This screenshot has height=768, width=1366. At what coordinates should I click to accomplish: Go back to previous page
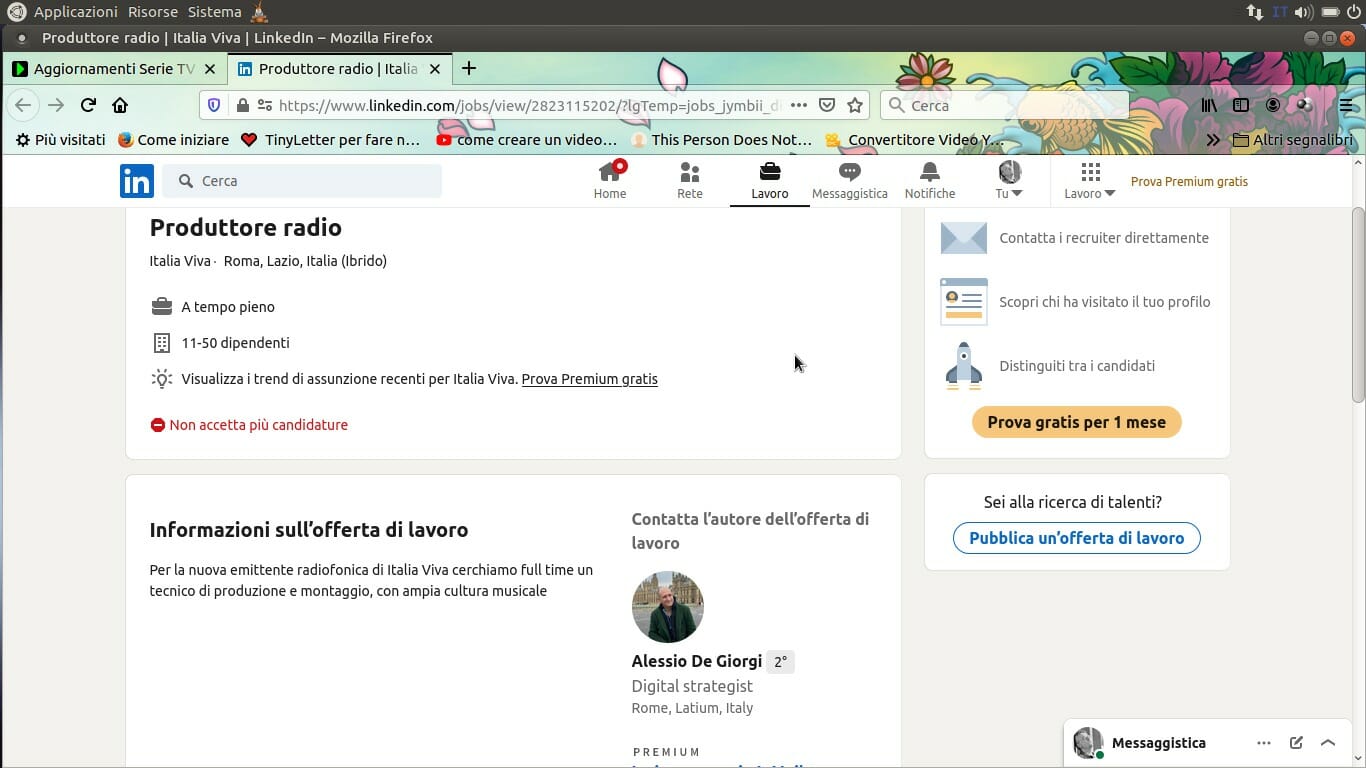pyautogui.click(x=23, y=105)
